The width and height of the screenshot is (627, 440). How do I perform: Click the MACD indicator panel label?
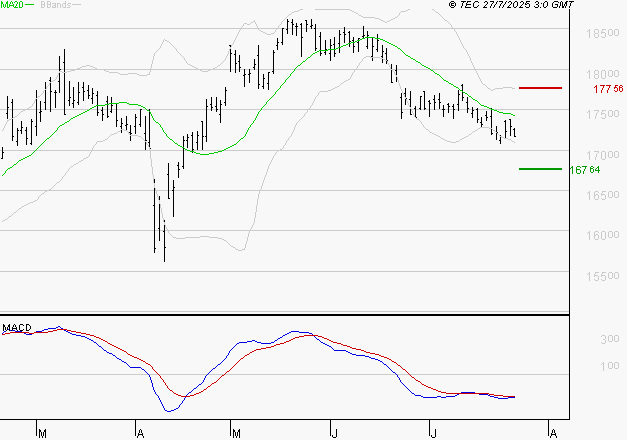[x=15, y=328]
